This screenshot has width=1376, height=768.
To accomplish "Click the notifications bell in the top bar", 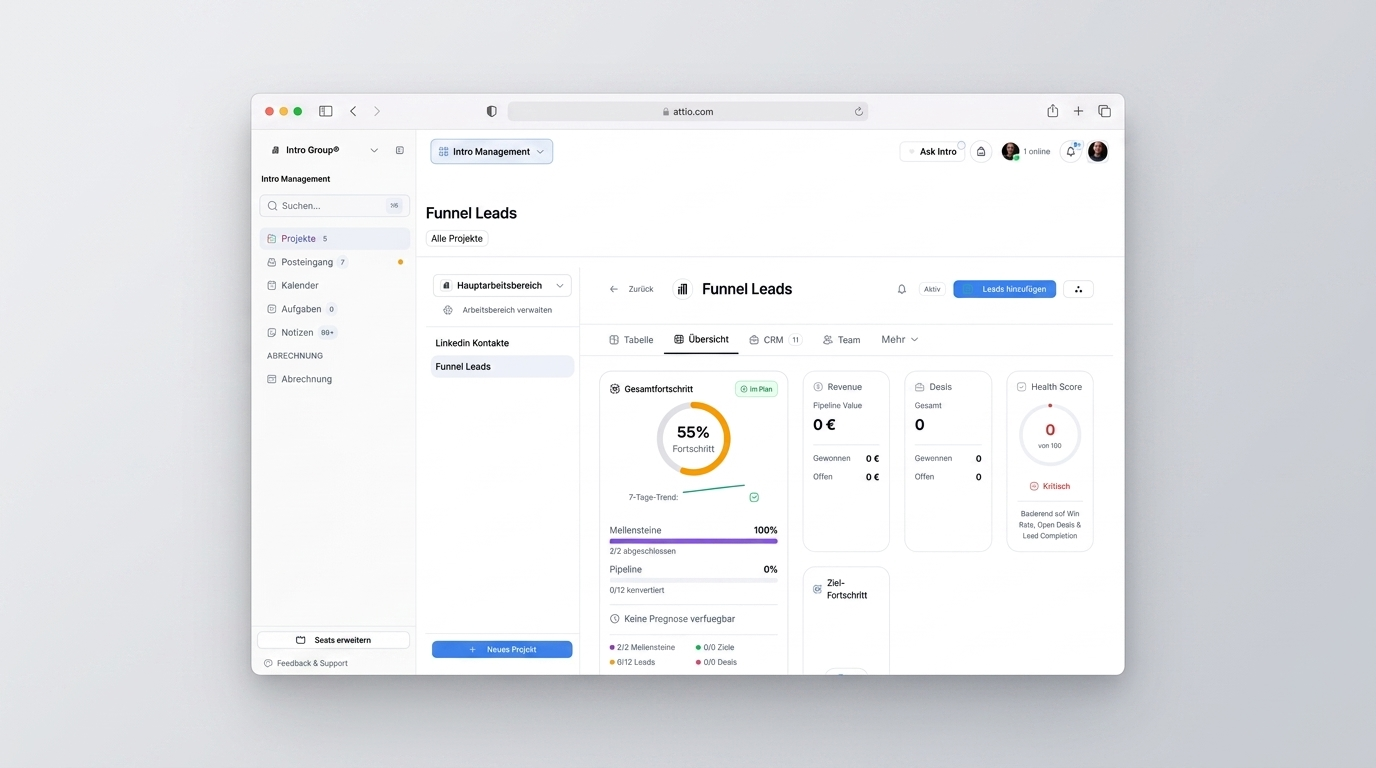I will [1071, 151].
